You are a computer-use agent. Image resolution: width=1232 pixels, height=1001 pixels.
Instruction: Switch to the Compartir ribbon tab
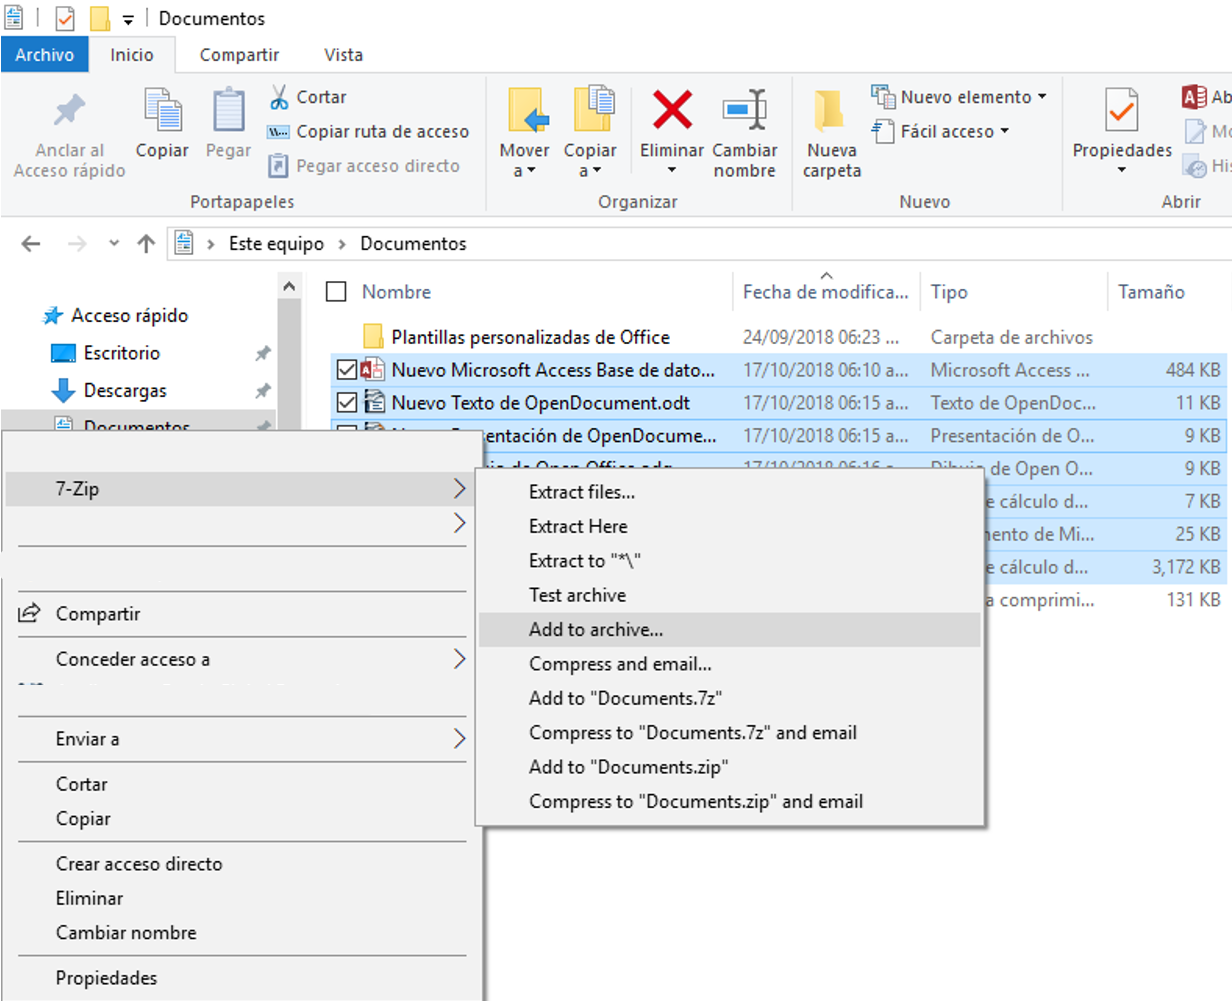tap(238, 54)
